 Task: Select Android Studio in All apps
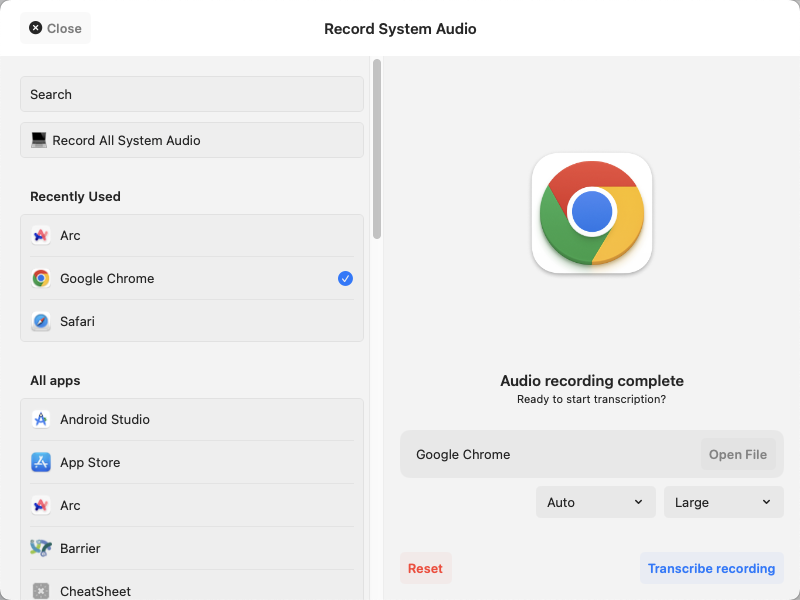[x=192, y=419]
